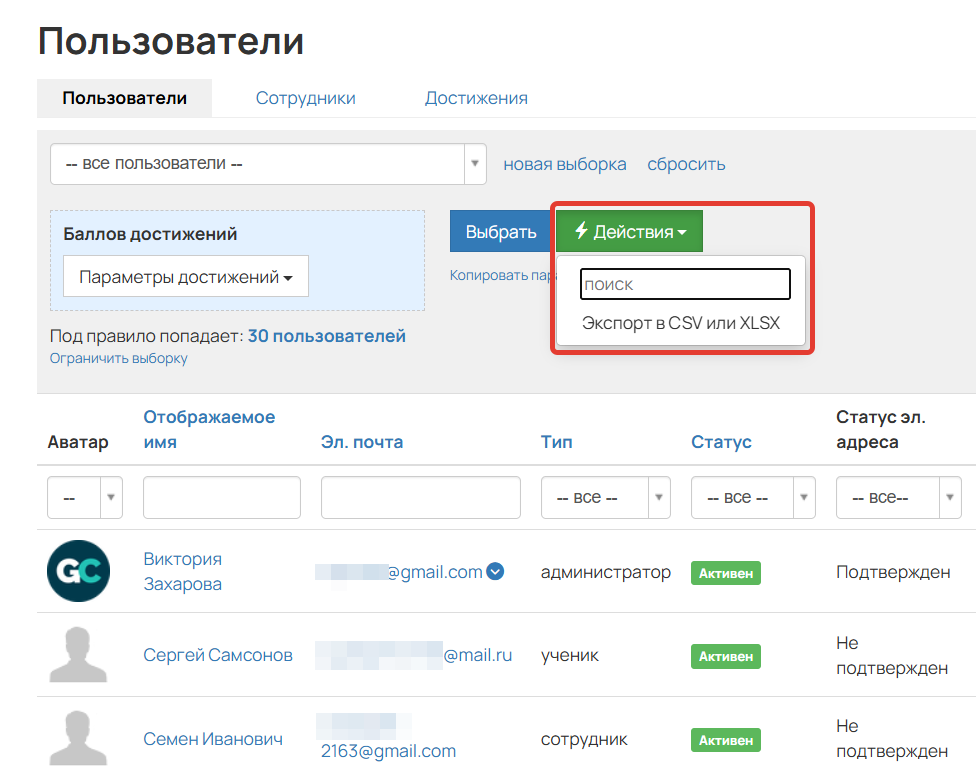Click the blue chevron next to the gmail address
Image resolution: width=976 pixels, height=776 pixels.
tap(494, 571)
